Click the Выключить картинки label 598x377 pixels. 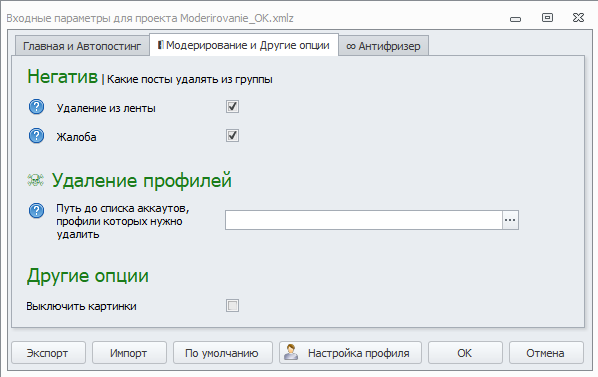(x=81, y=306)
